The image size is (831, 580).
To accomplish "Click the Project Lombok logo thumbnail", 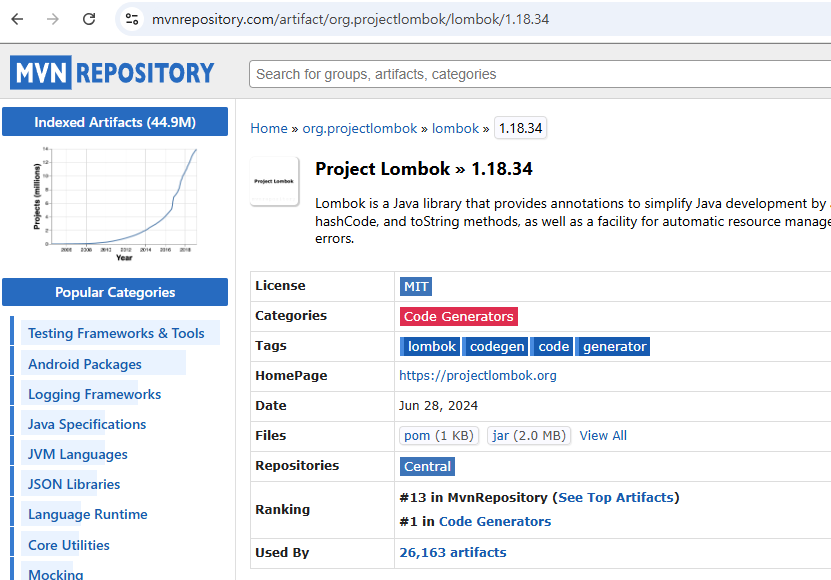I will point(274,181).
